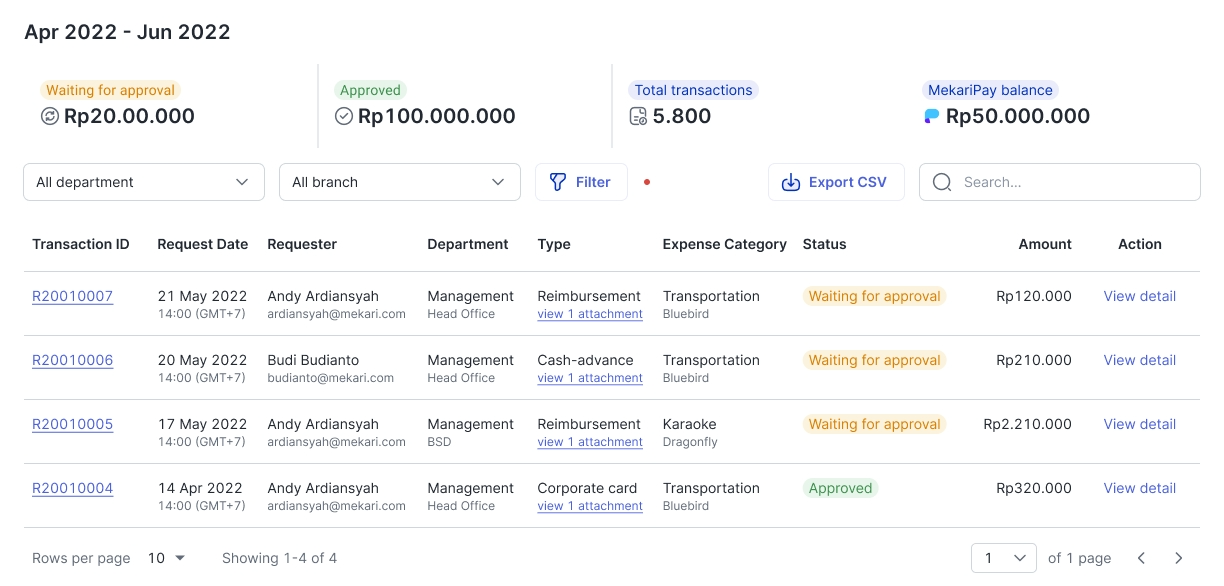Viewport: 1224px width, 586px height.
Task: Click the Action column header
Action: 1140,244
